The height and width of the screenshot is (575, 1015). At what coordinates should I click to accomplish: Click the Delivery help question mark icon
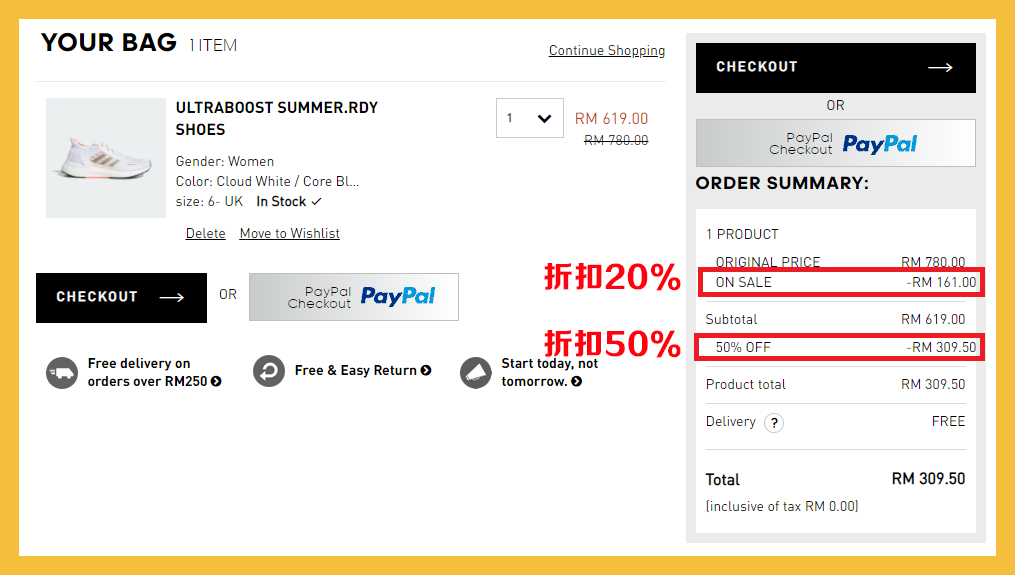[x=773, y=423]
